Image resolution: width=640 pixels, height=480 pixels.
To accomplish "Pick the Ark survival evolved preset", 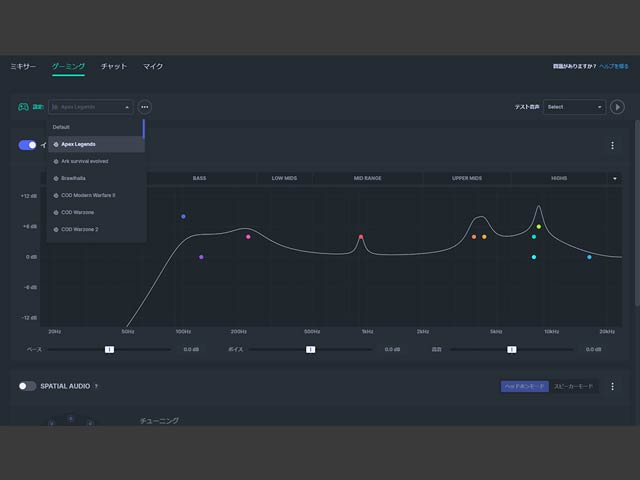I will click(x=96, y=161).
